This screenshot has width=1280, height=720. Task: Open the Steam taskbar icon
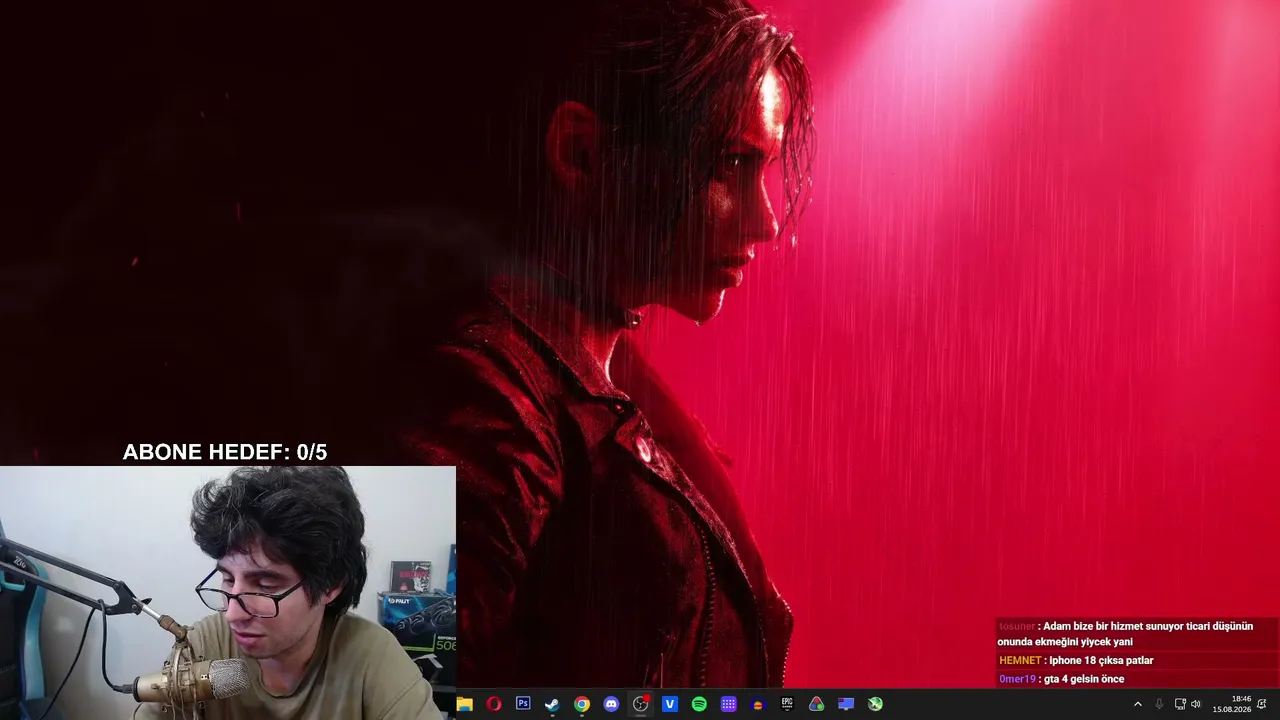[552, 704]
